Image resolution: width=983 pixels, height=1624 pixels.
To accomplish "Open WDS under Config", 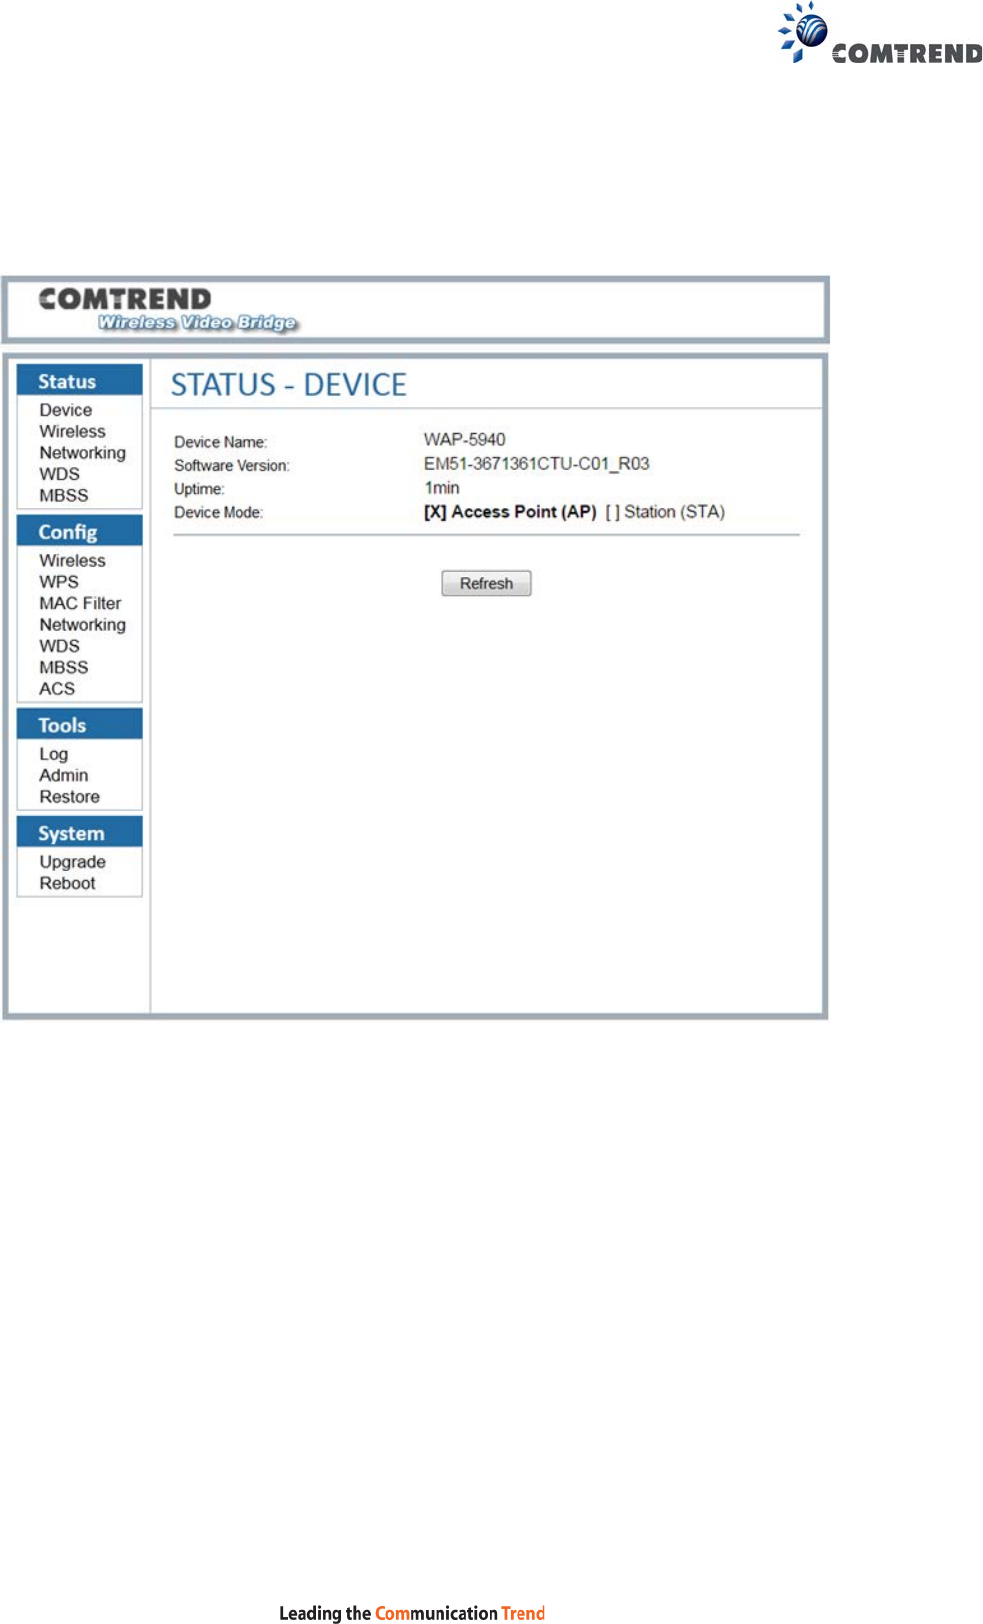I will (59, 646).
